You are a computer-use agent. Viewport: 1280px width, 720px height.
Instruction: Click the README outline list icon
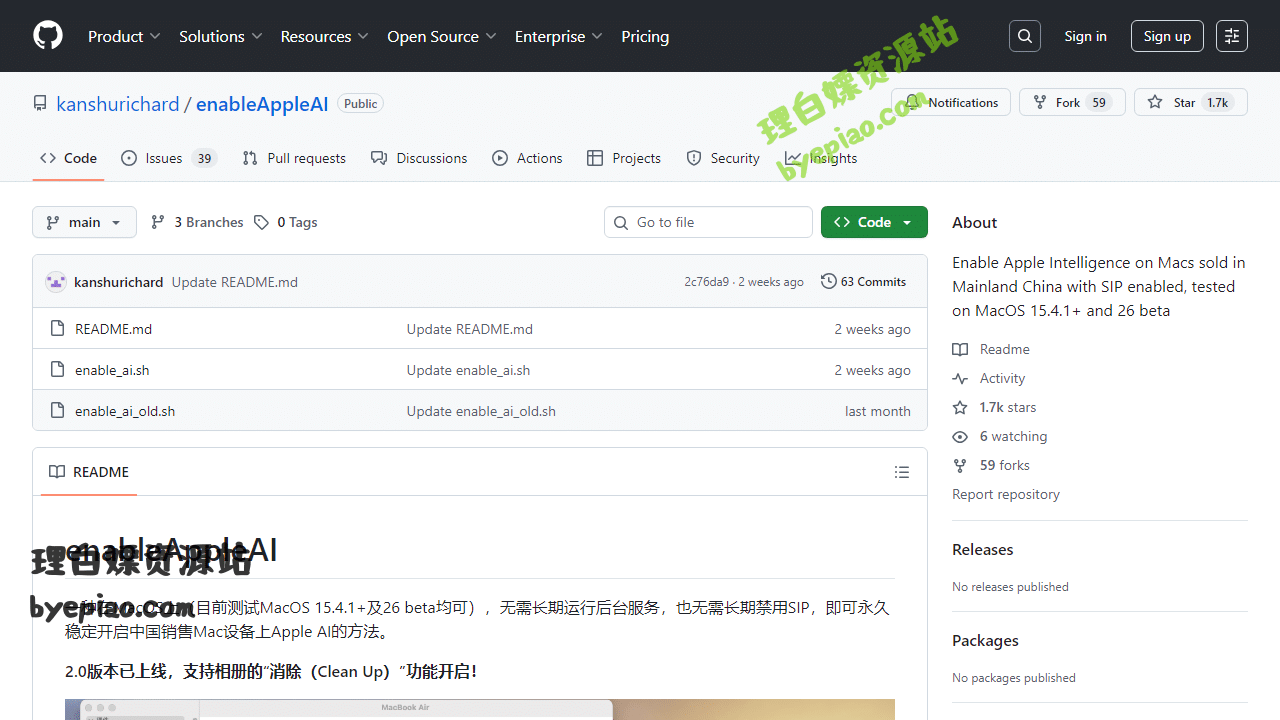point(902,472)
